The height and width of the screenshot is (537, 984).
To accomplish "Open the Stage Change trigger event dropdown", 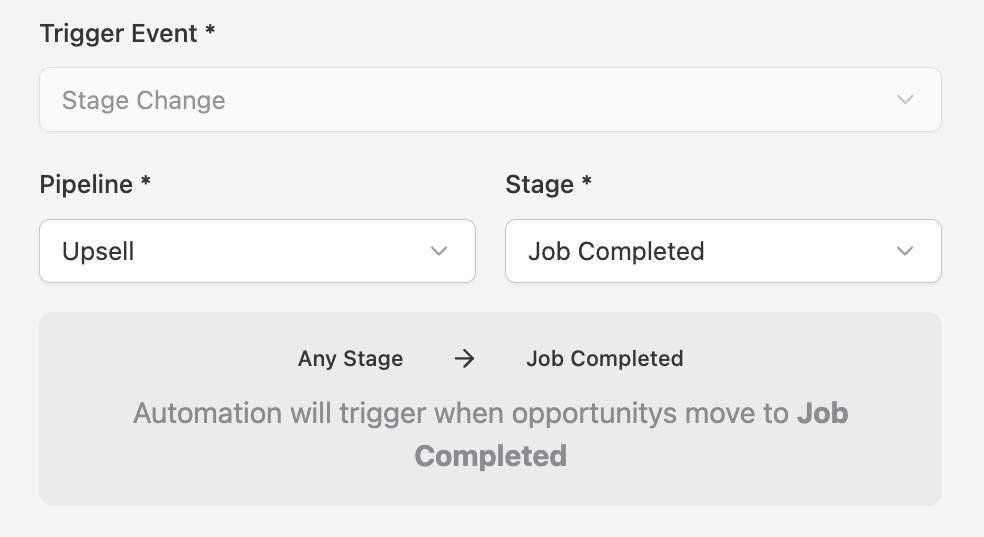I will coord(490,100).
